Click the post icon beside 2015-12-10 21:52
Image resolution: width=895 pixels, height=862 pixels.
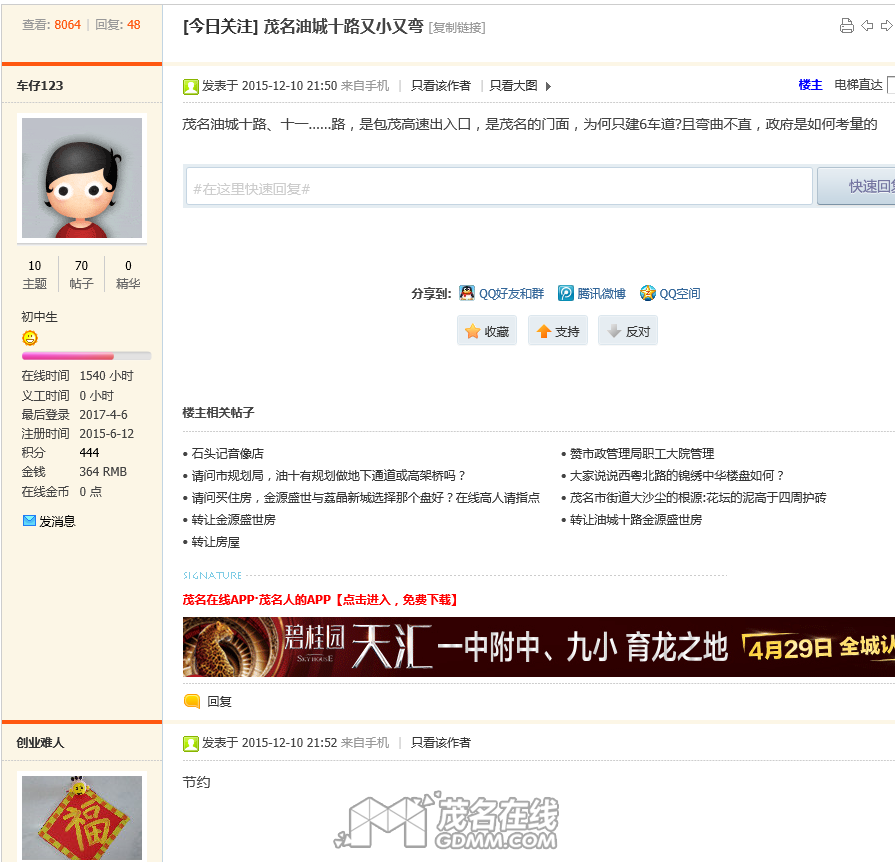click(x=191, y=743)
